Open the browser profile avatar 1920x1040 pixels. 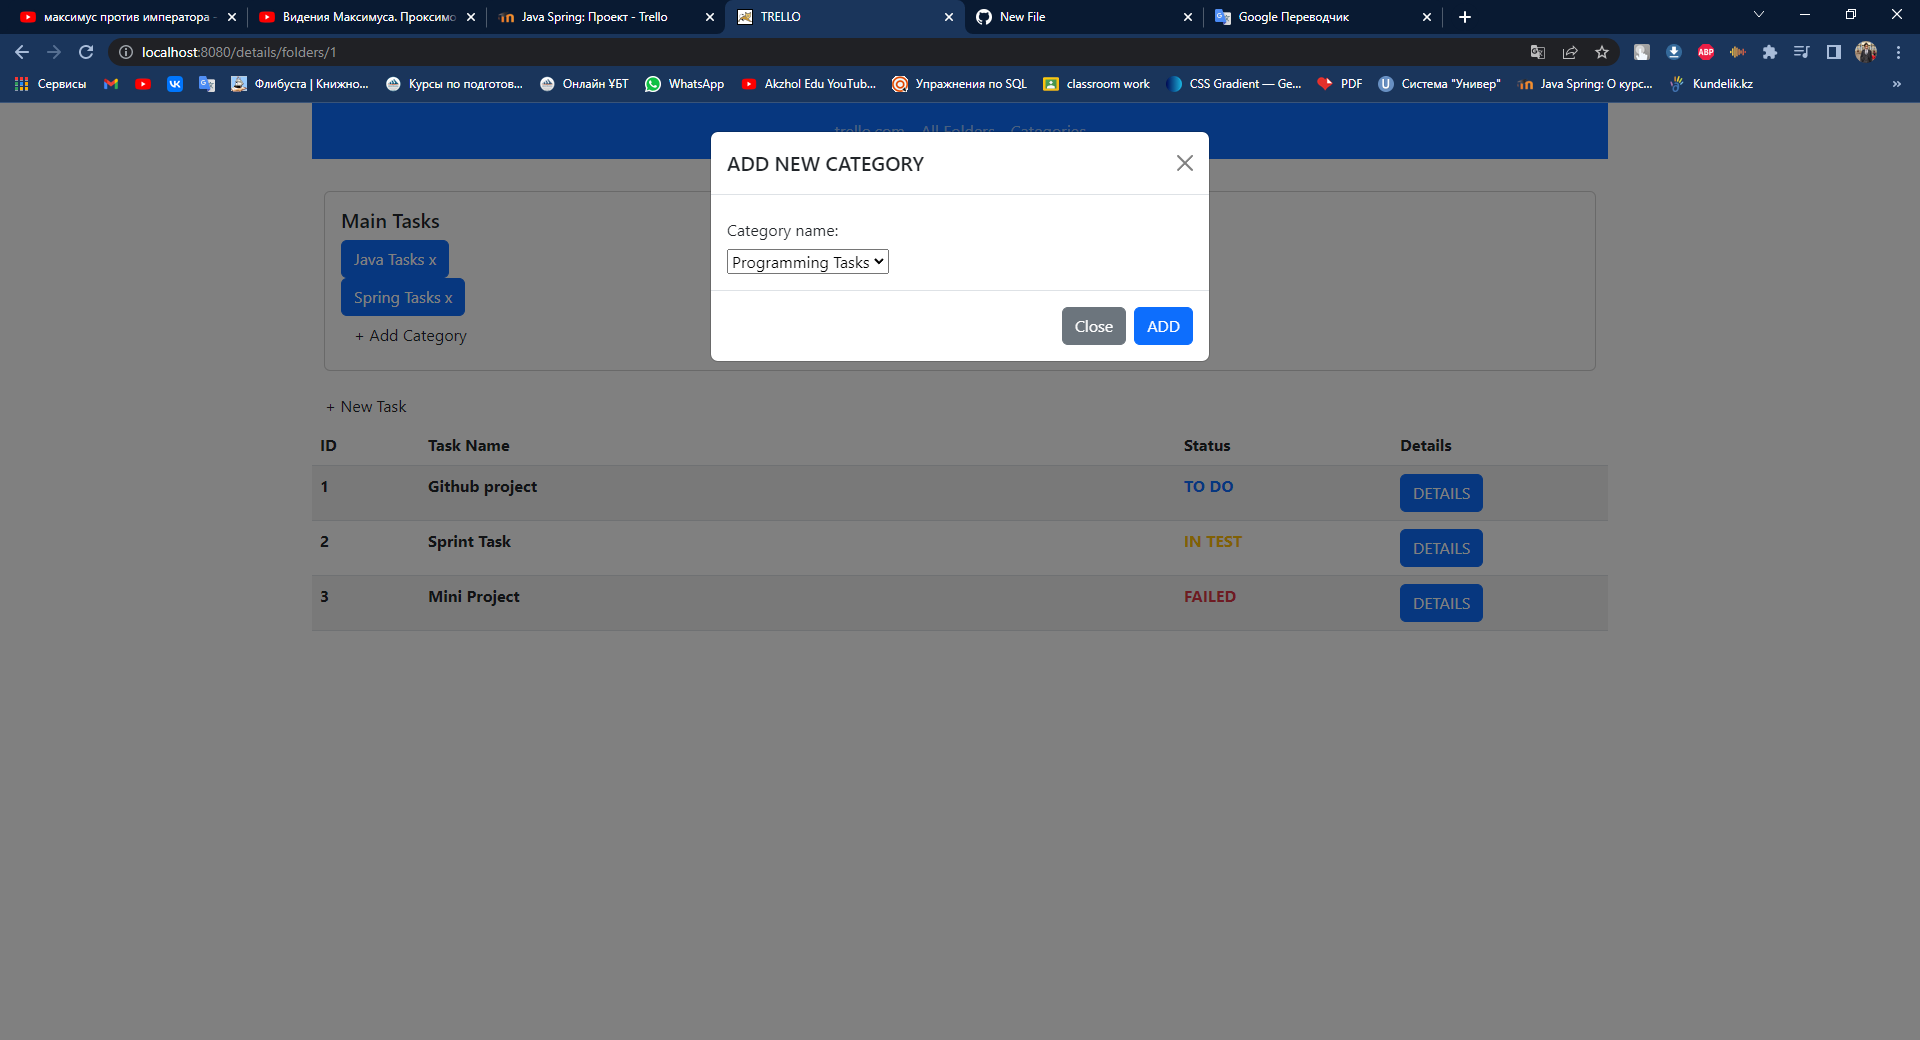pyautogui.click(x=1866, y=52)
